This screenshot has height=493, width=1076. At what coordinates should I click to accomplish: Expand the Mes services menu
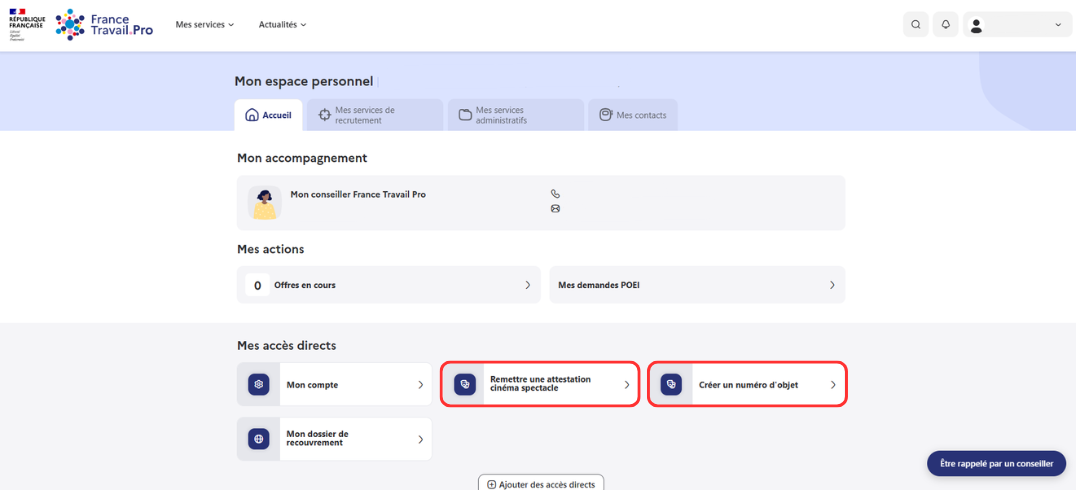[204, 25]
